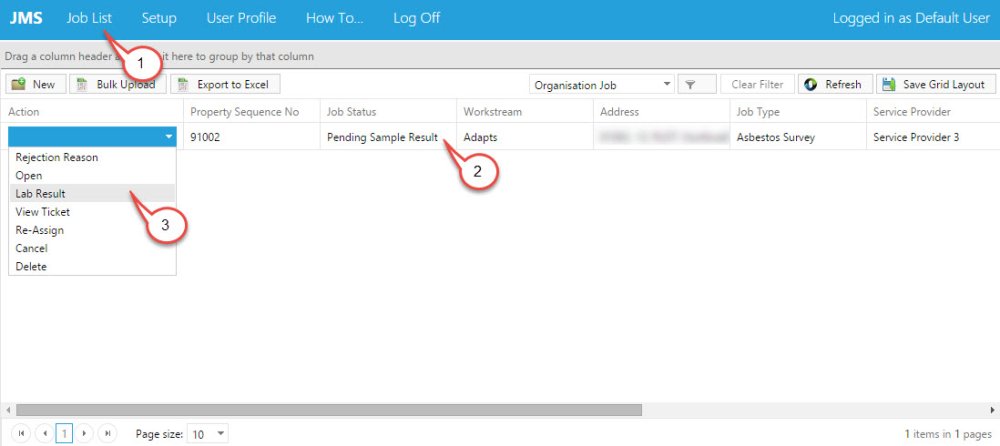Sort by the Action column header

coord(92,112)
